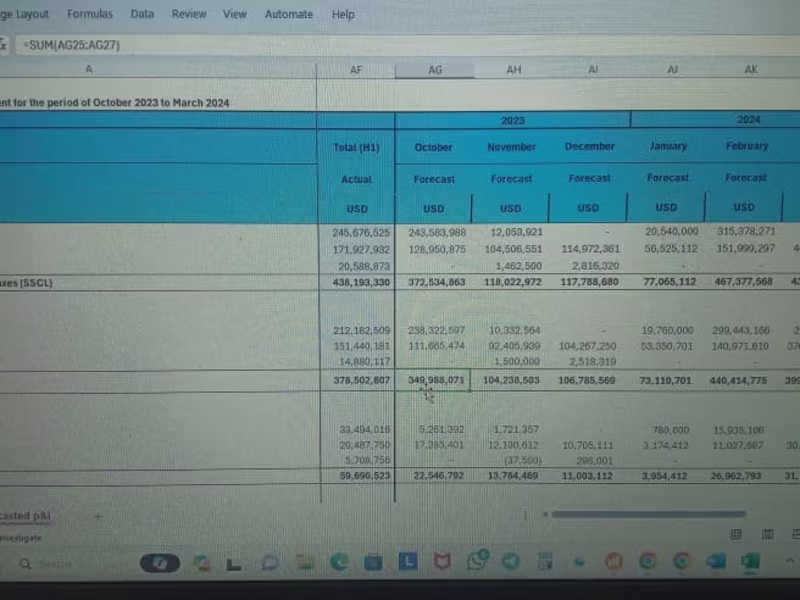Open the Data ribbon tab

[x=142, y=14]
